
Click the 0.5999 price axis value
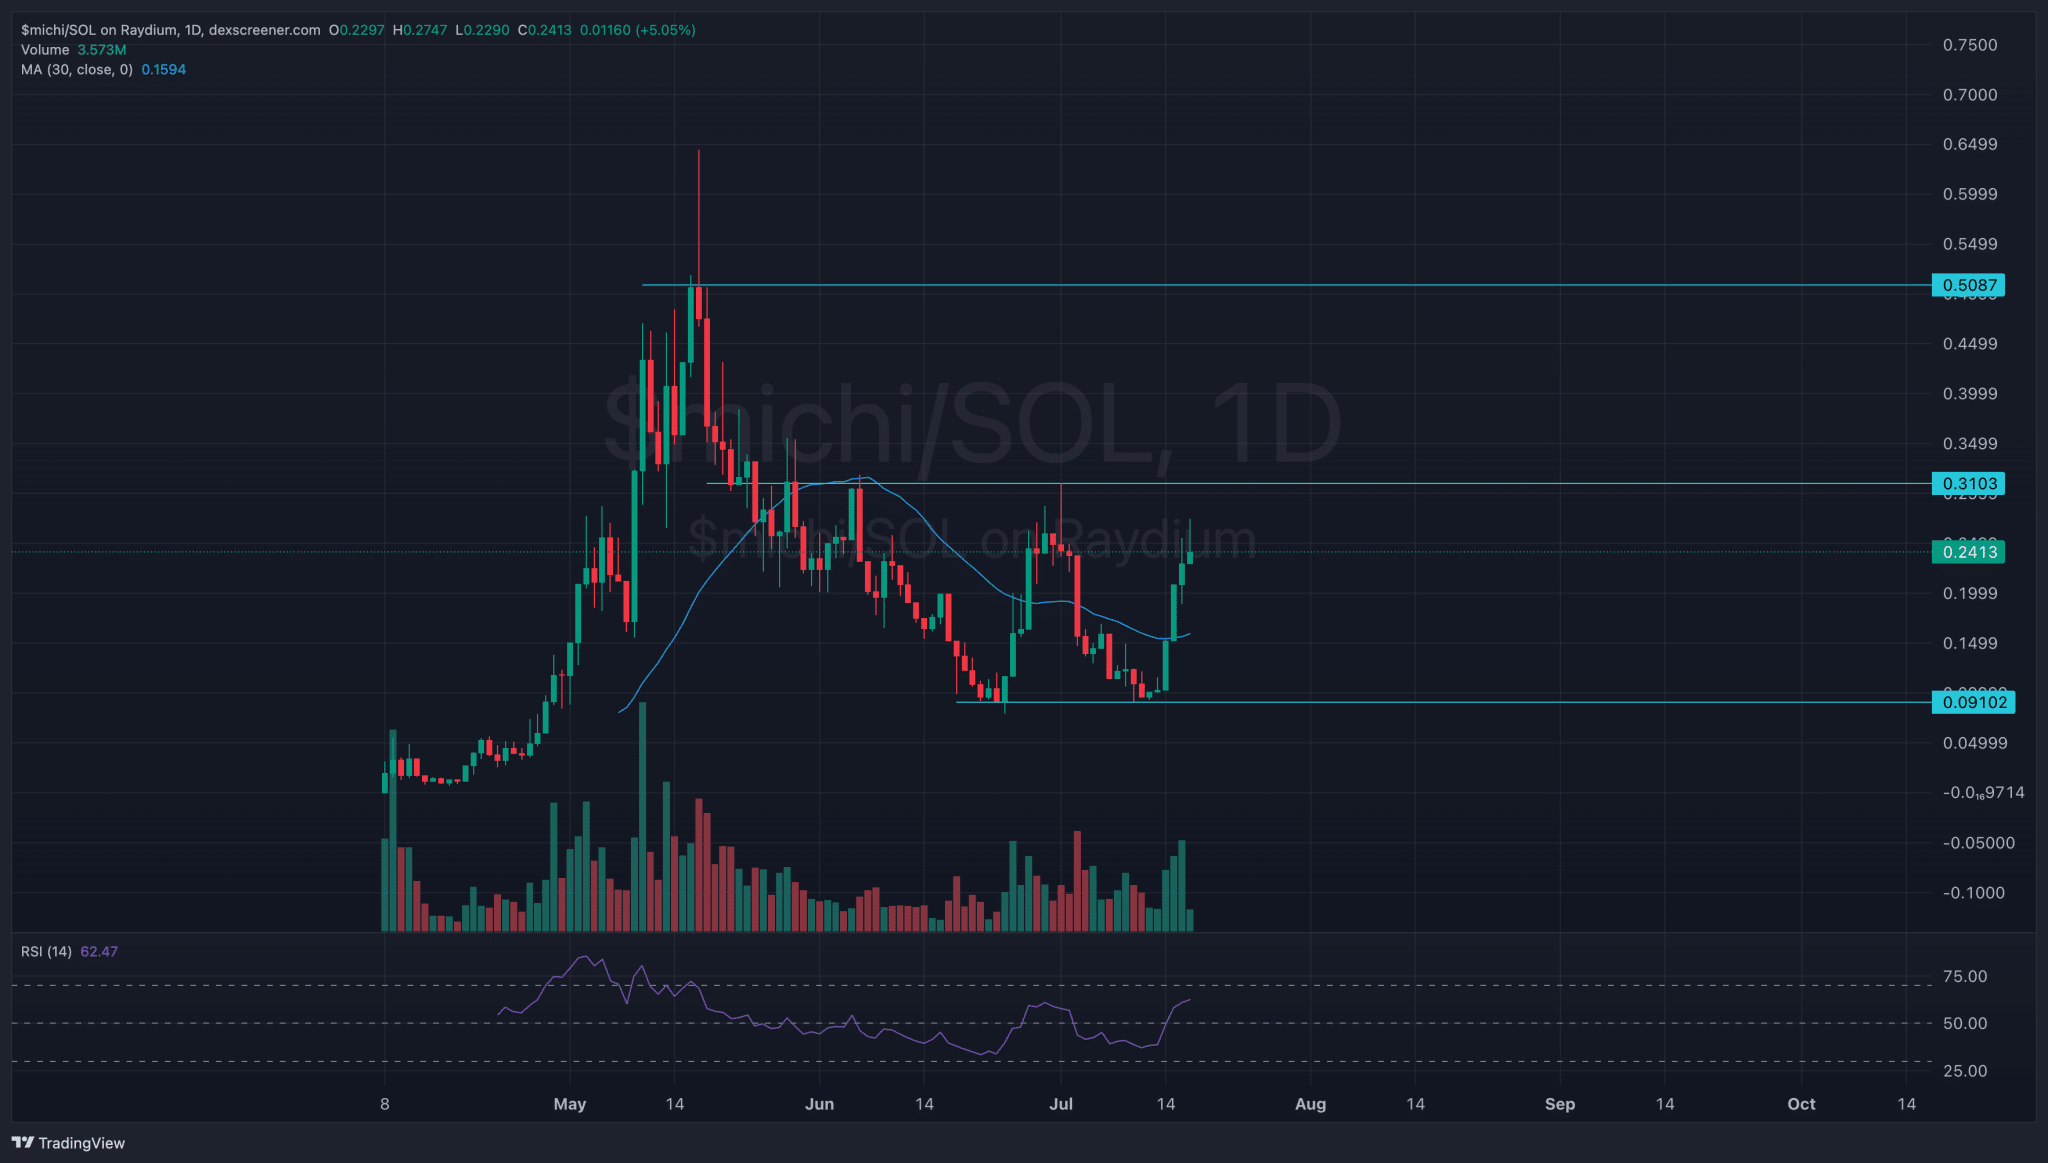1970,194
